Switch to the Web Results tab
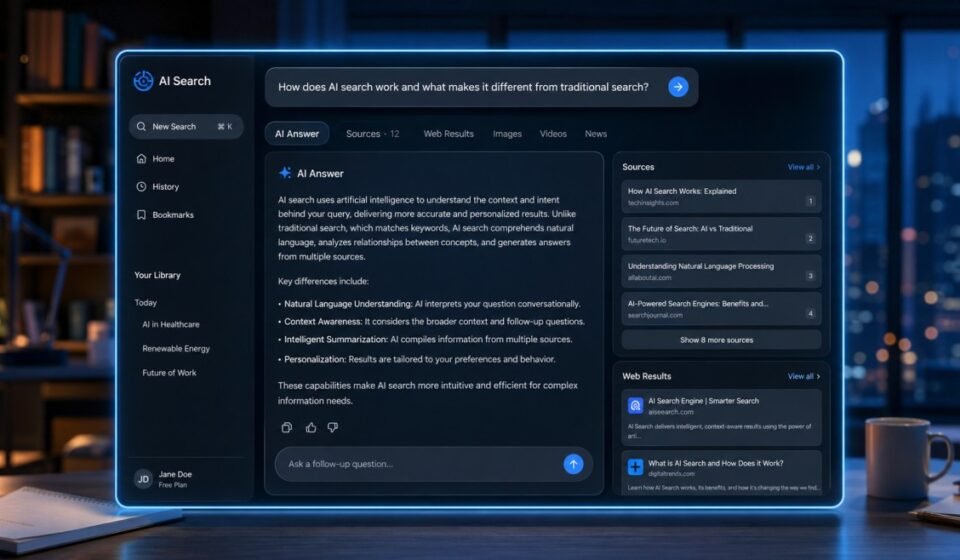The width and height of the screenshot is (960, 560). point(449,133)
